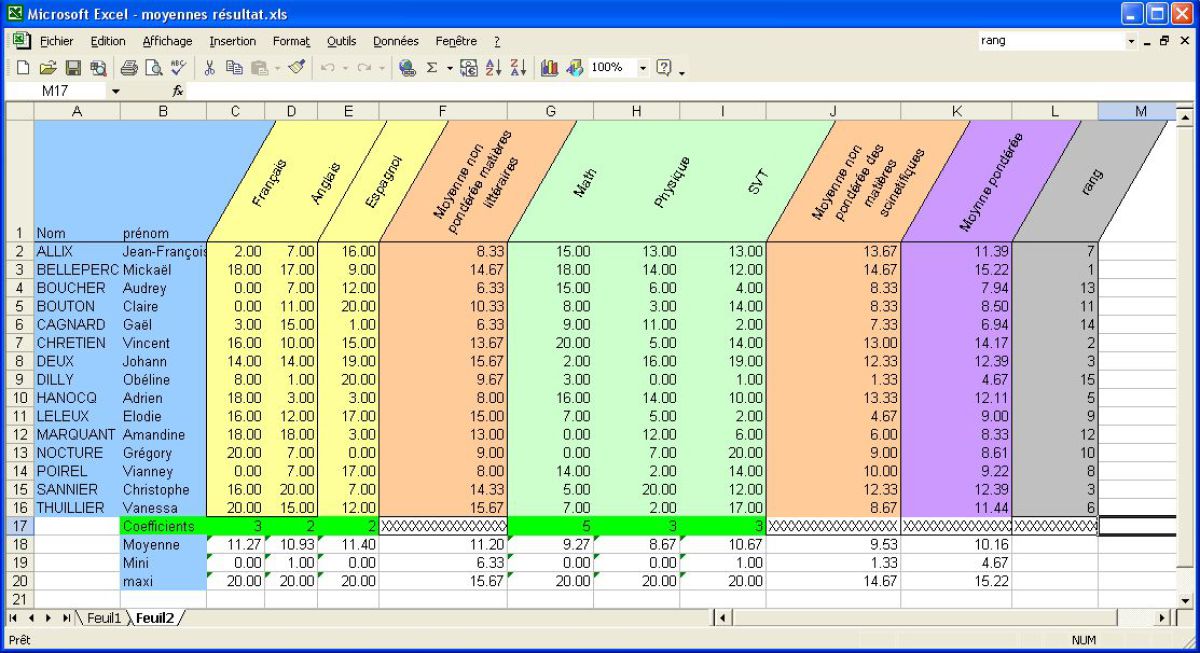Click the Paste clipboard icon
The height and width of the screenshot is (653, 1200).
point(259,68)
